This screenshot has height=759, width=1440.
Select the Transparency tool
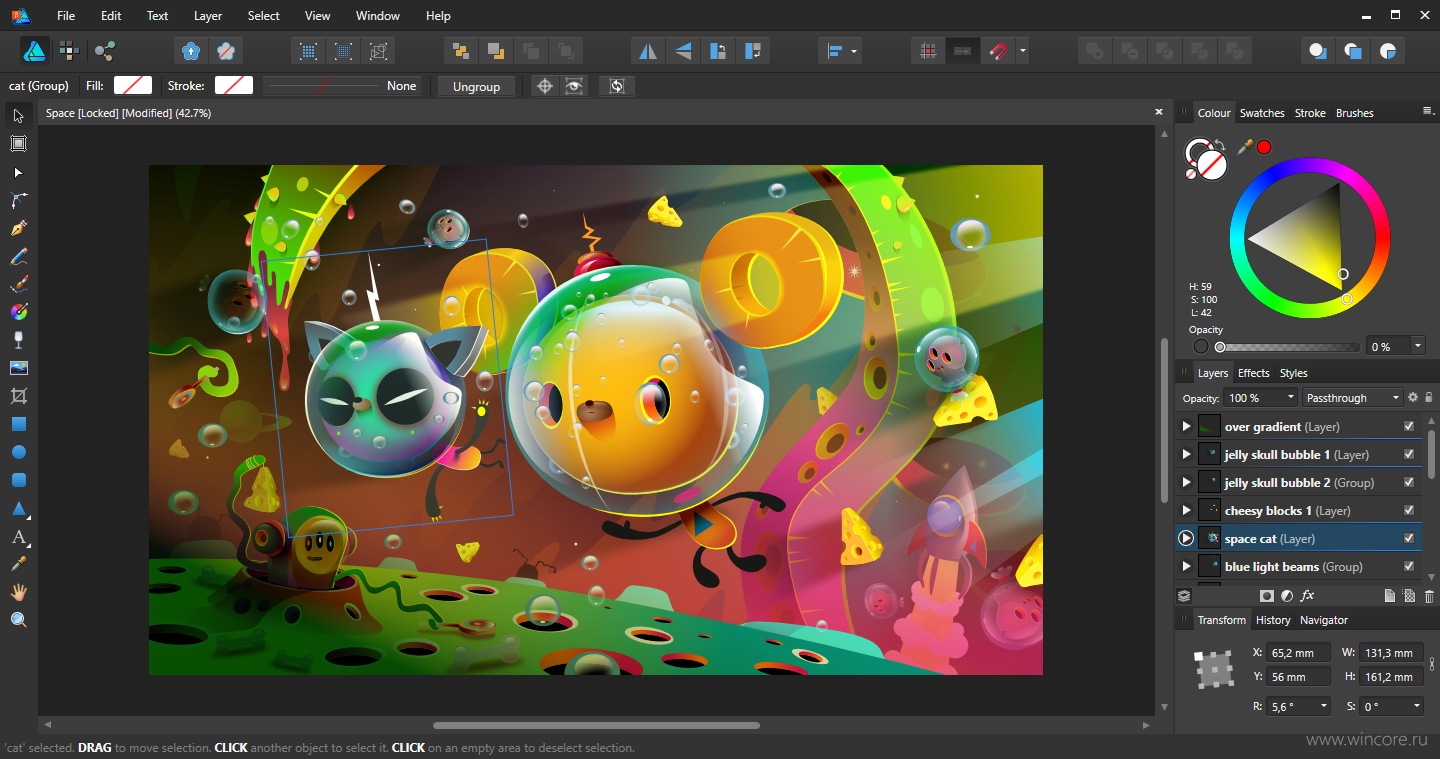pos(18,340)
